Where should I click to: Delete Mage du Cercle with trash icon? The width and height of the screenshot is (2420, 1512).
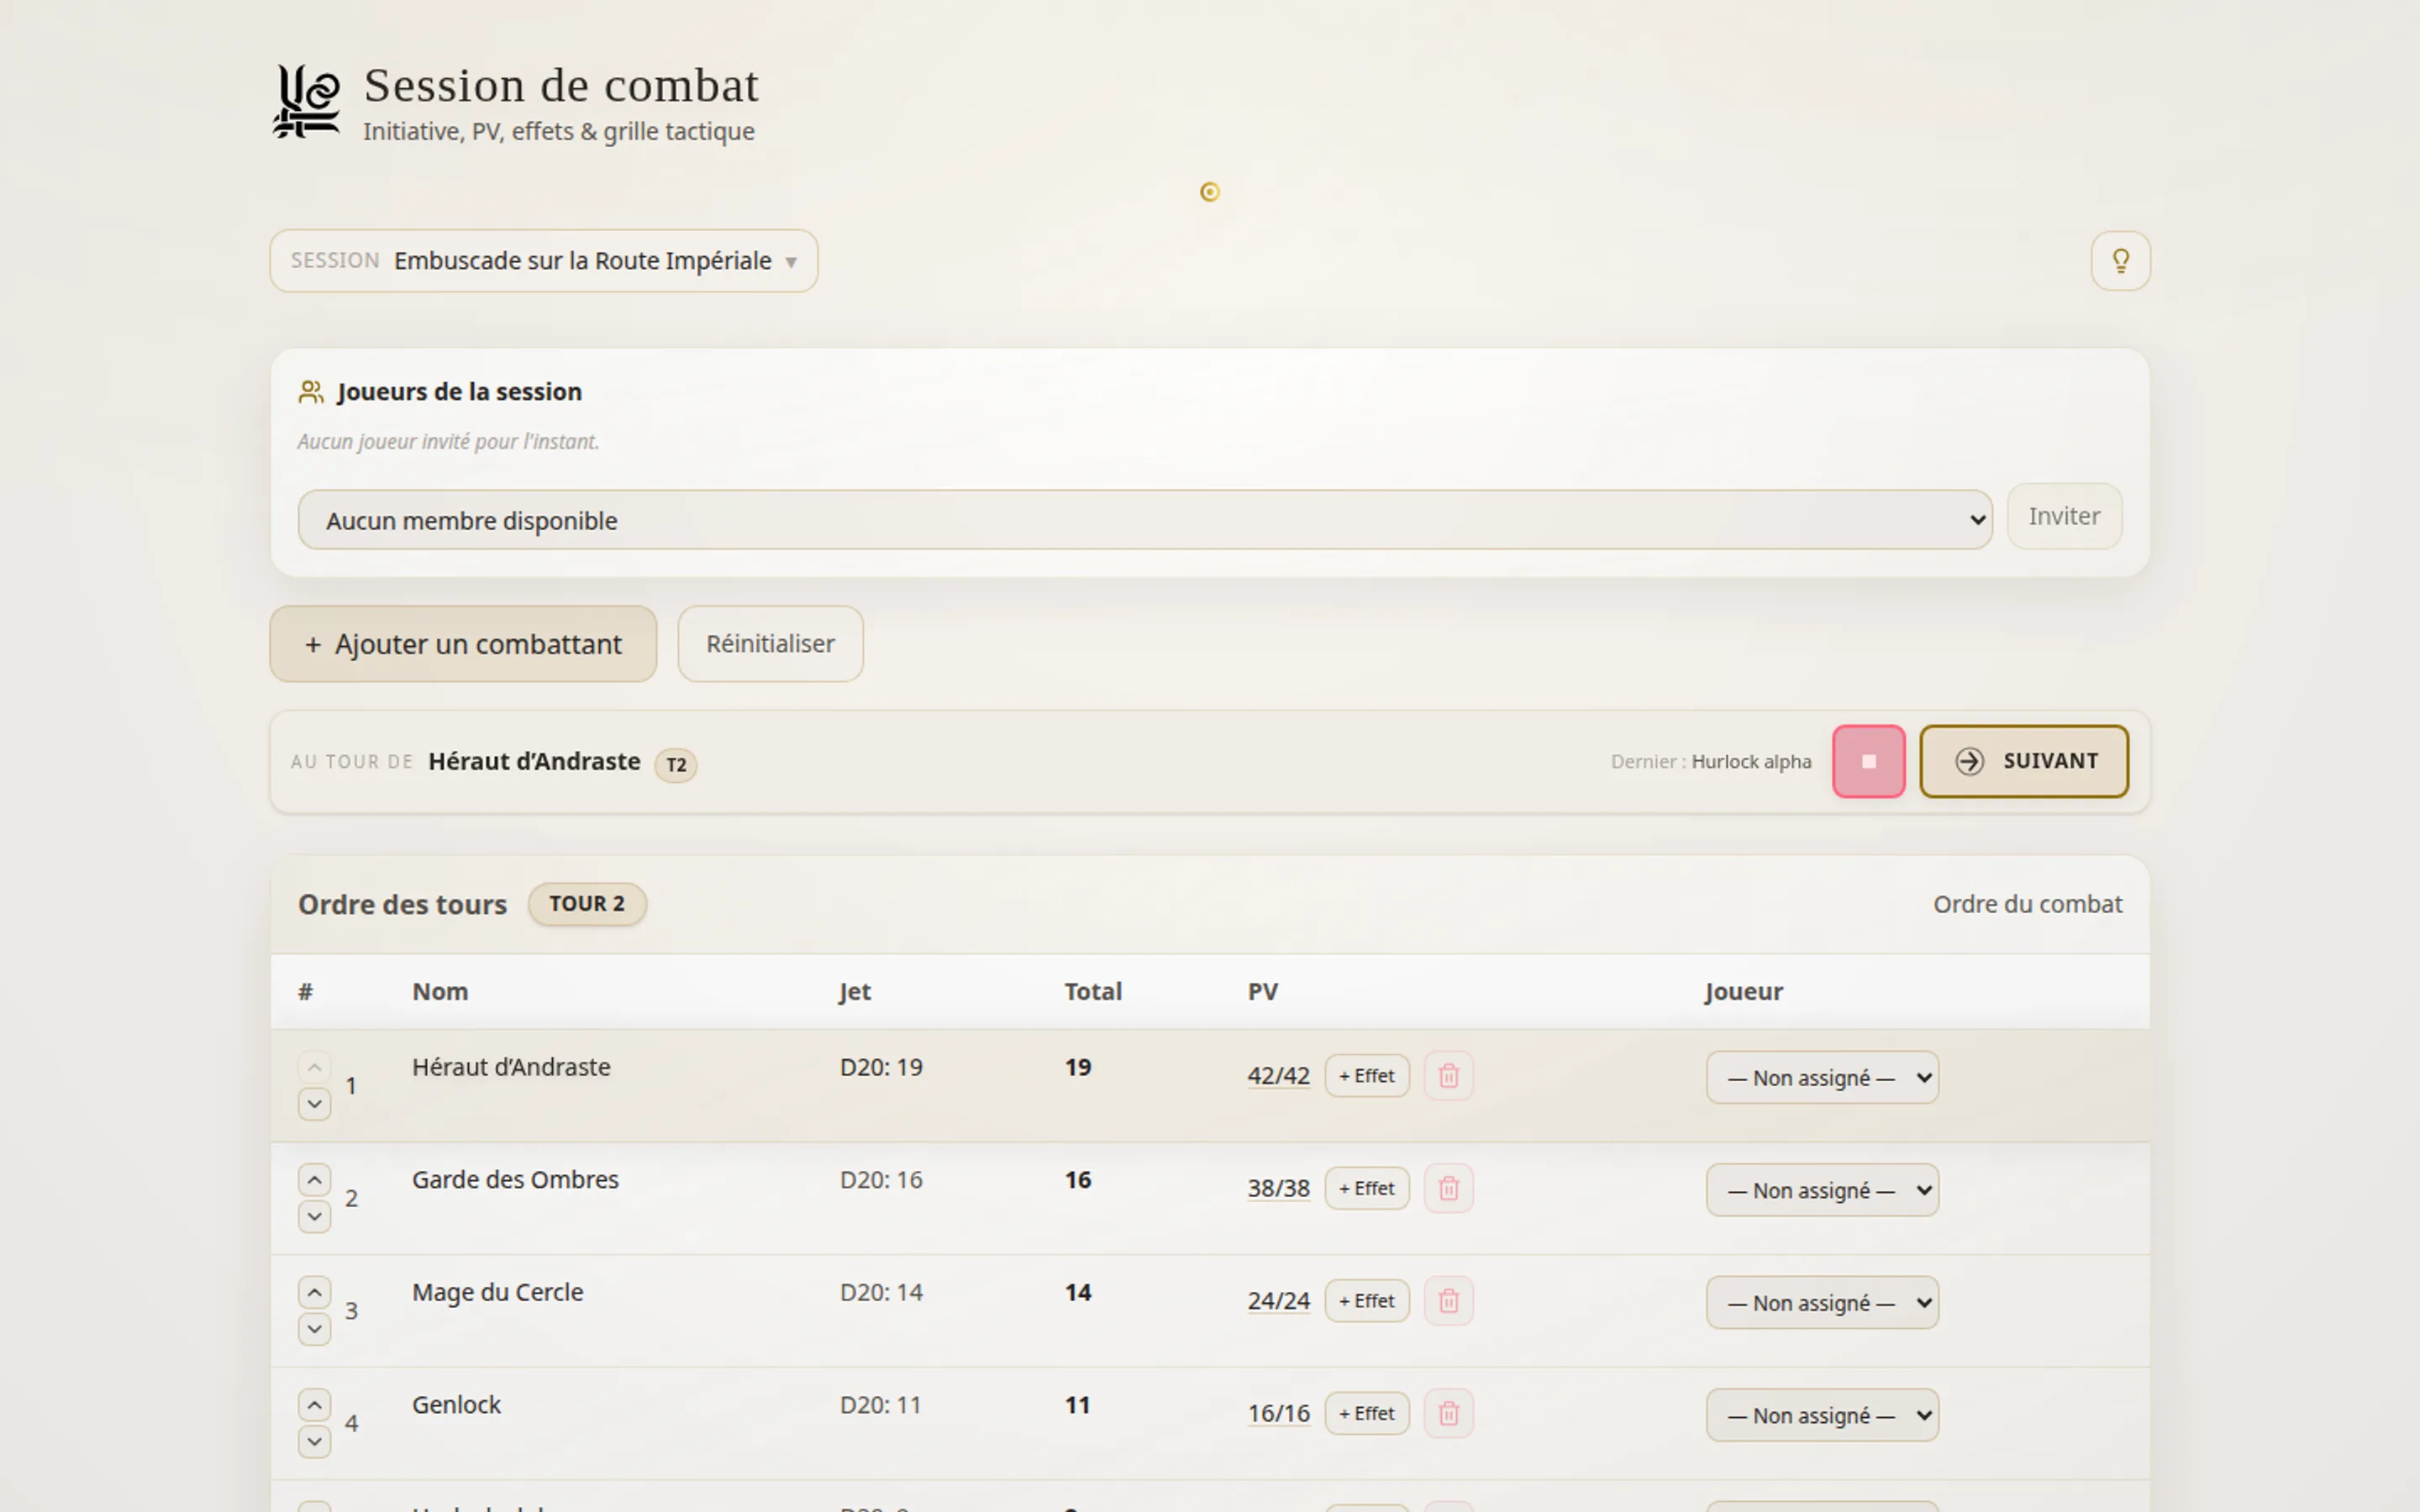(1448, 1301)
